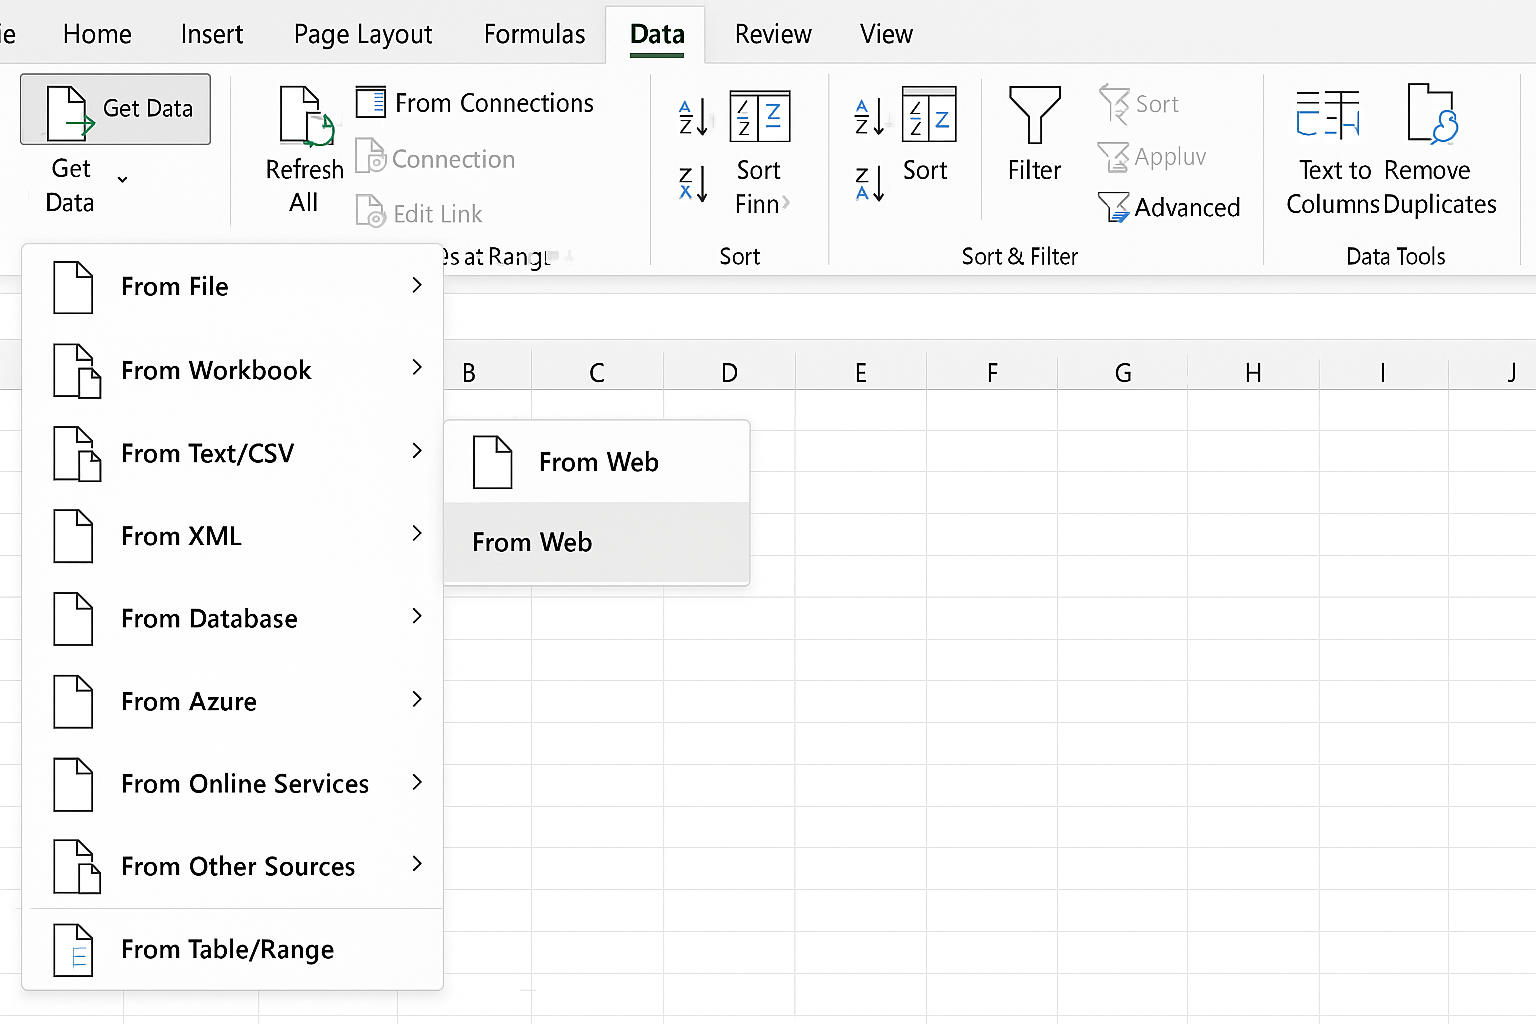Click the From Table/Range icon

pyautogui.click(x=73, y=950)
